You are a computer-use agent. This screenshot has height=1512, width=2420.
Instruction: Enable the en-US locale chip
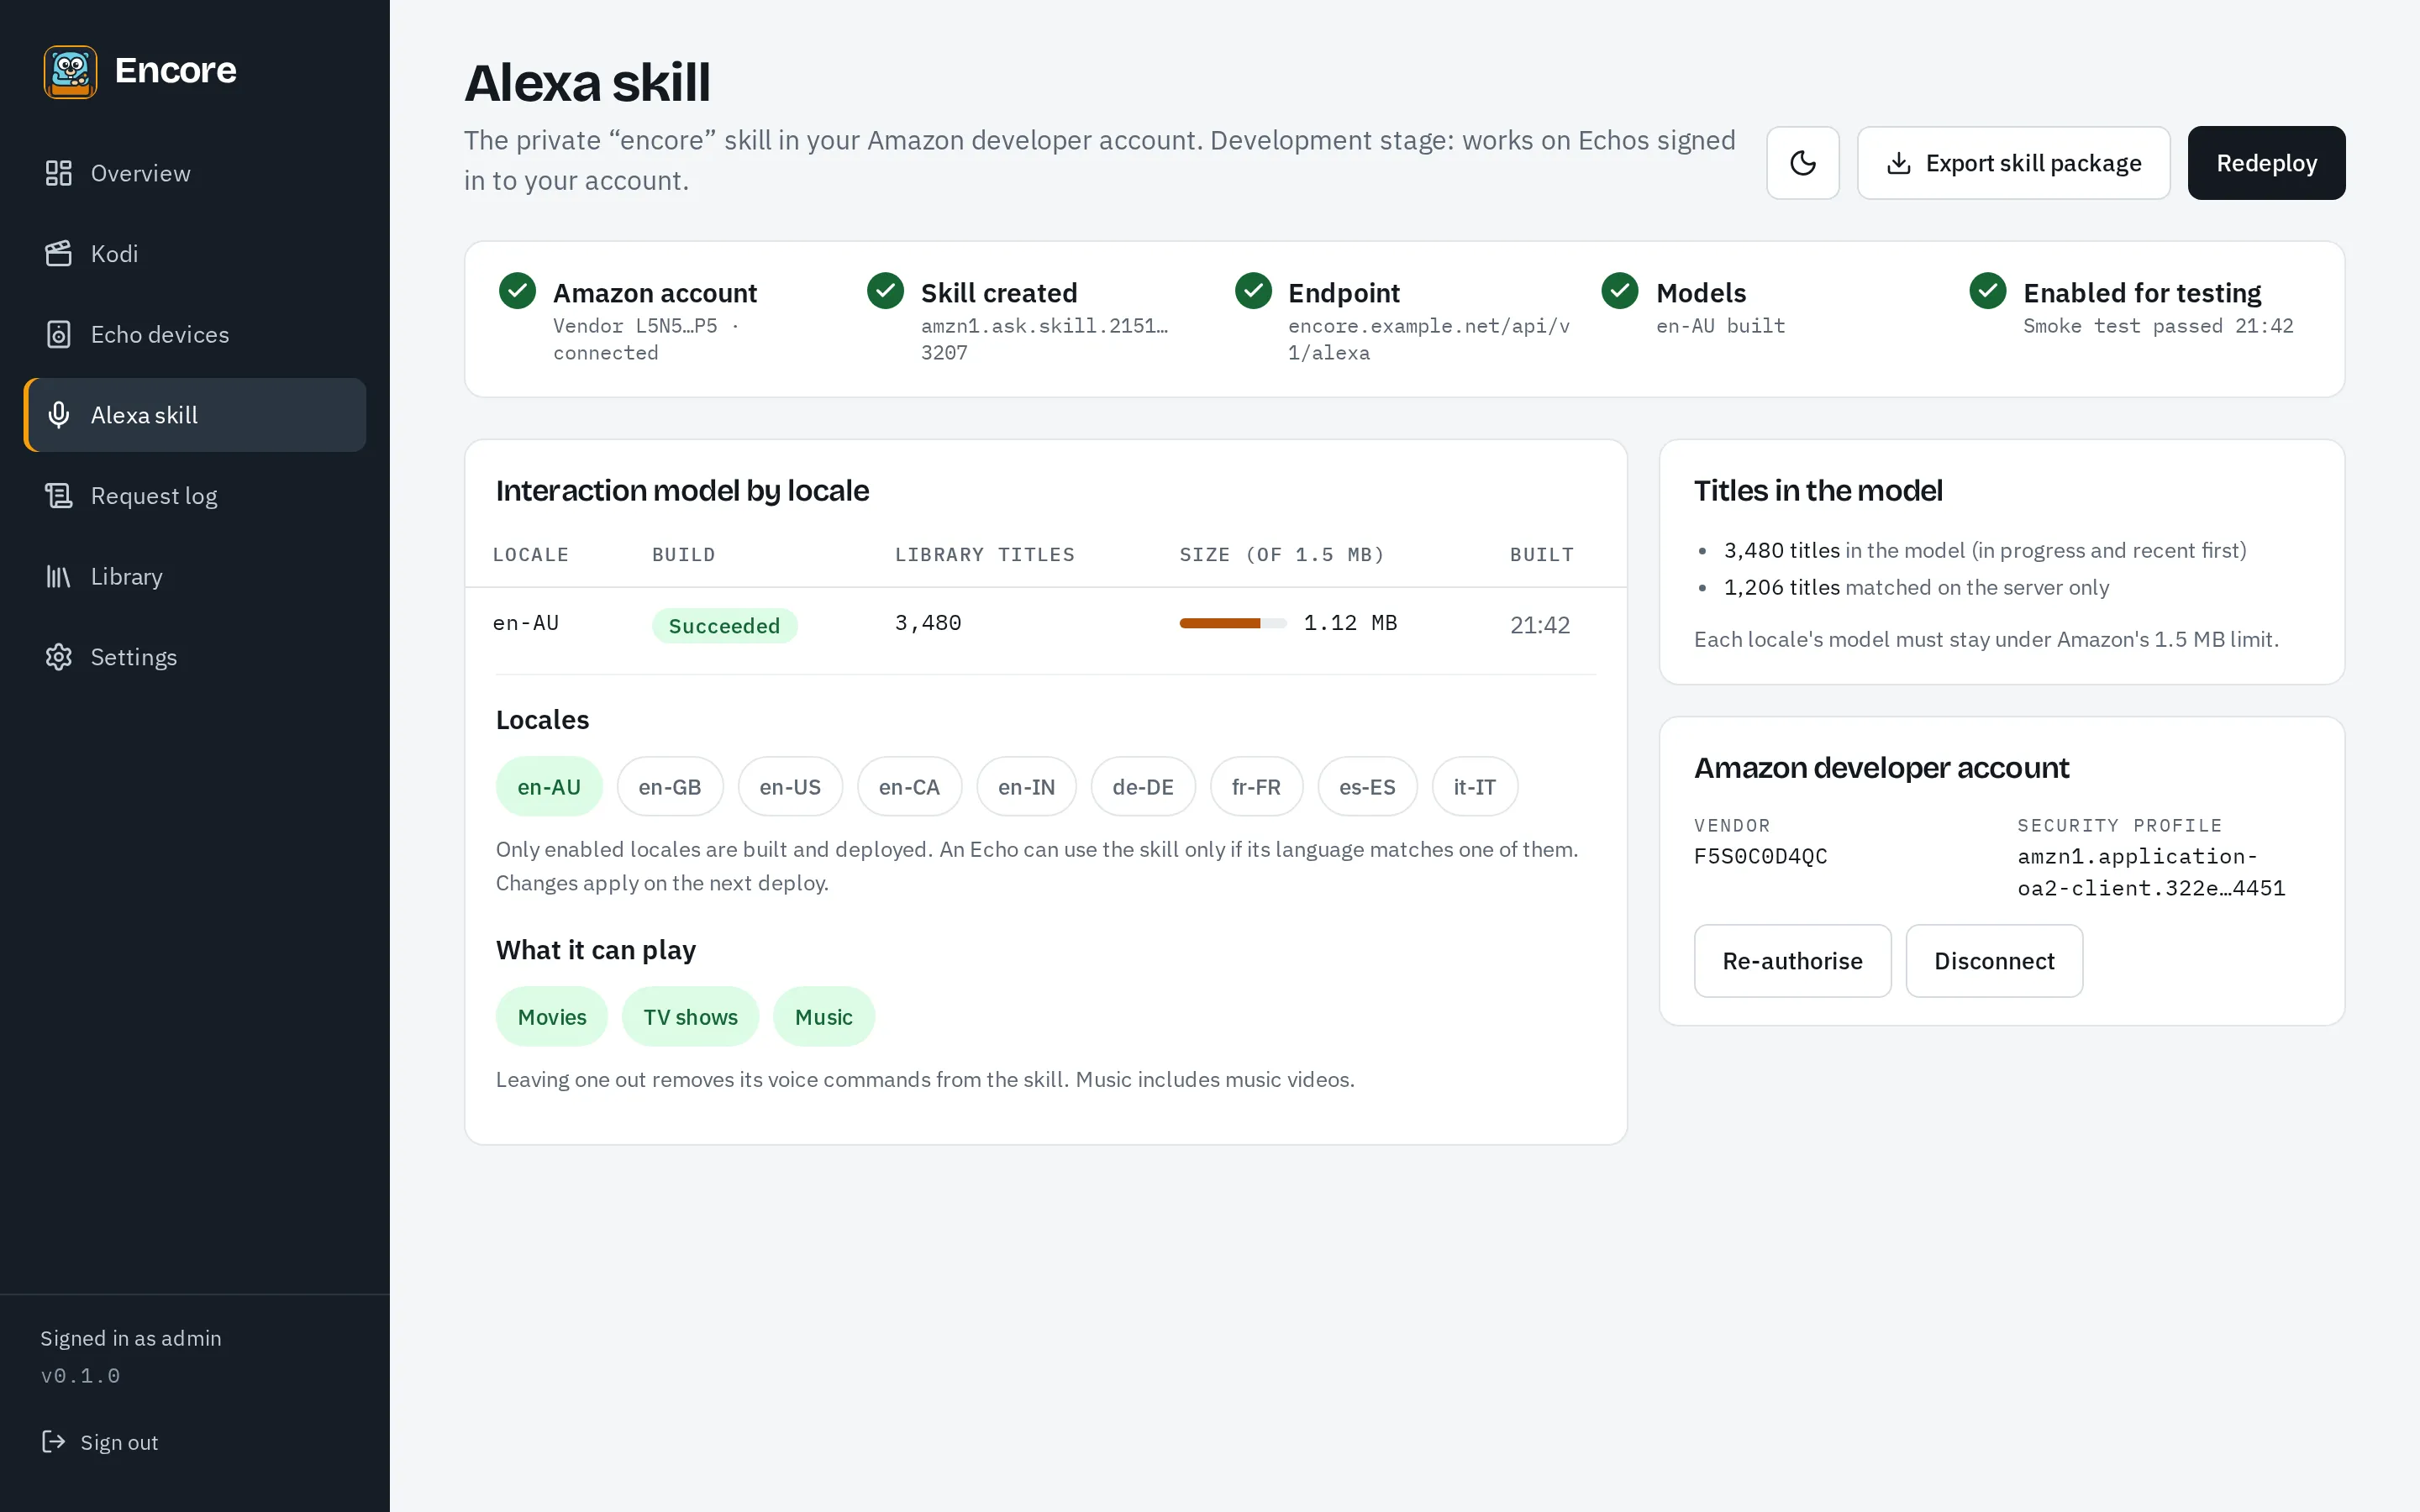point(790,787)
